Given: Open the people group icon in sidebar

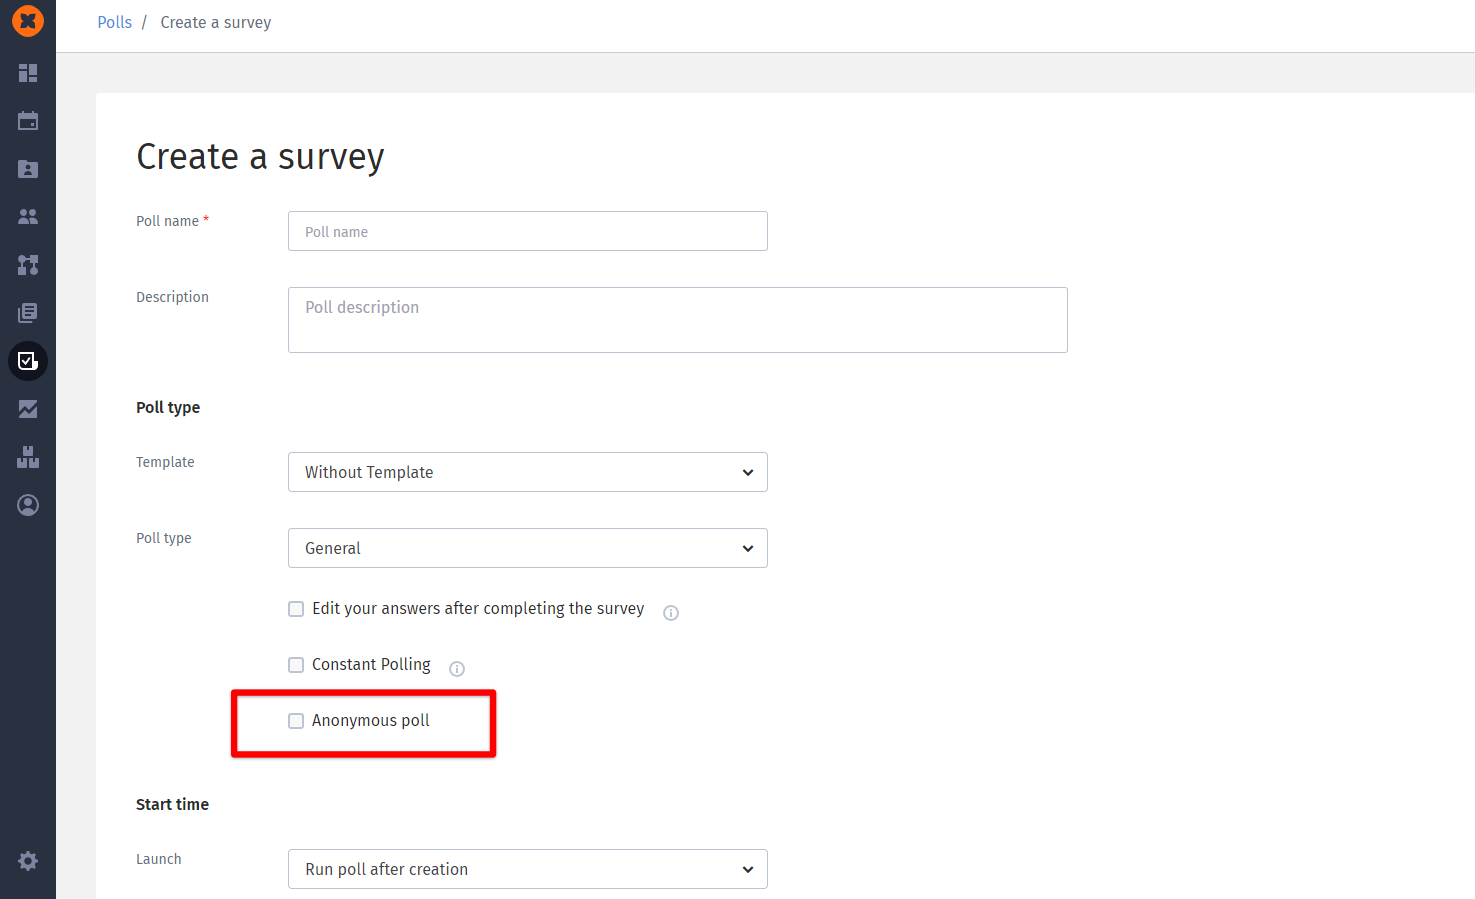Looking at the screenshot, I should tap(28, 216).
